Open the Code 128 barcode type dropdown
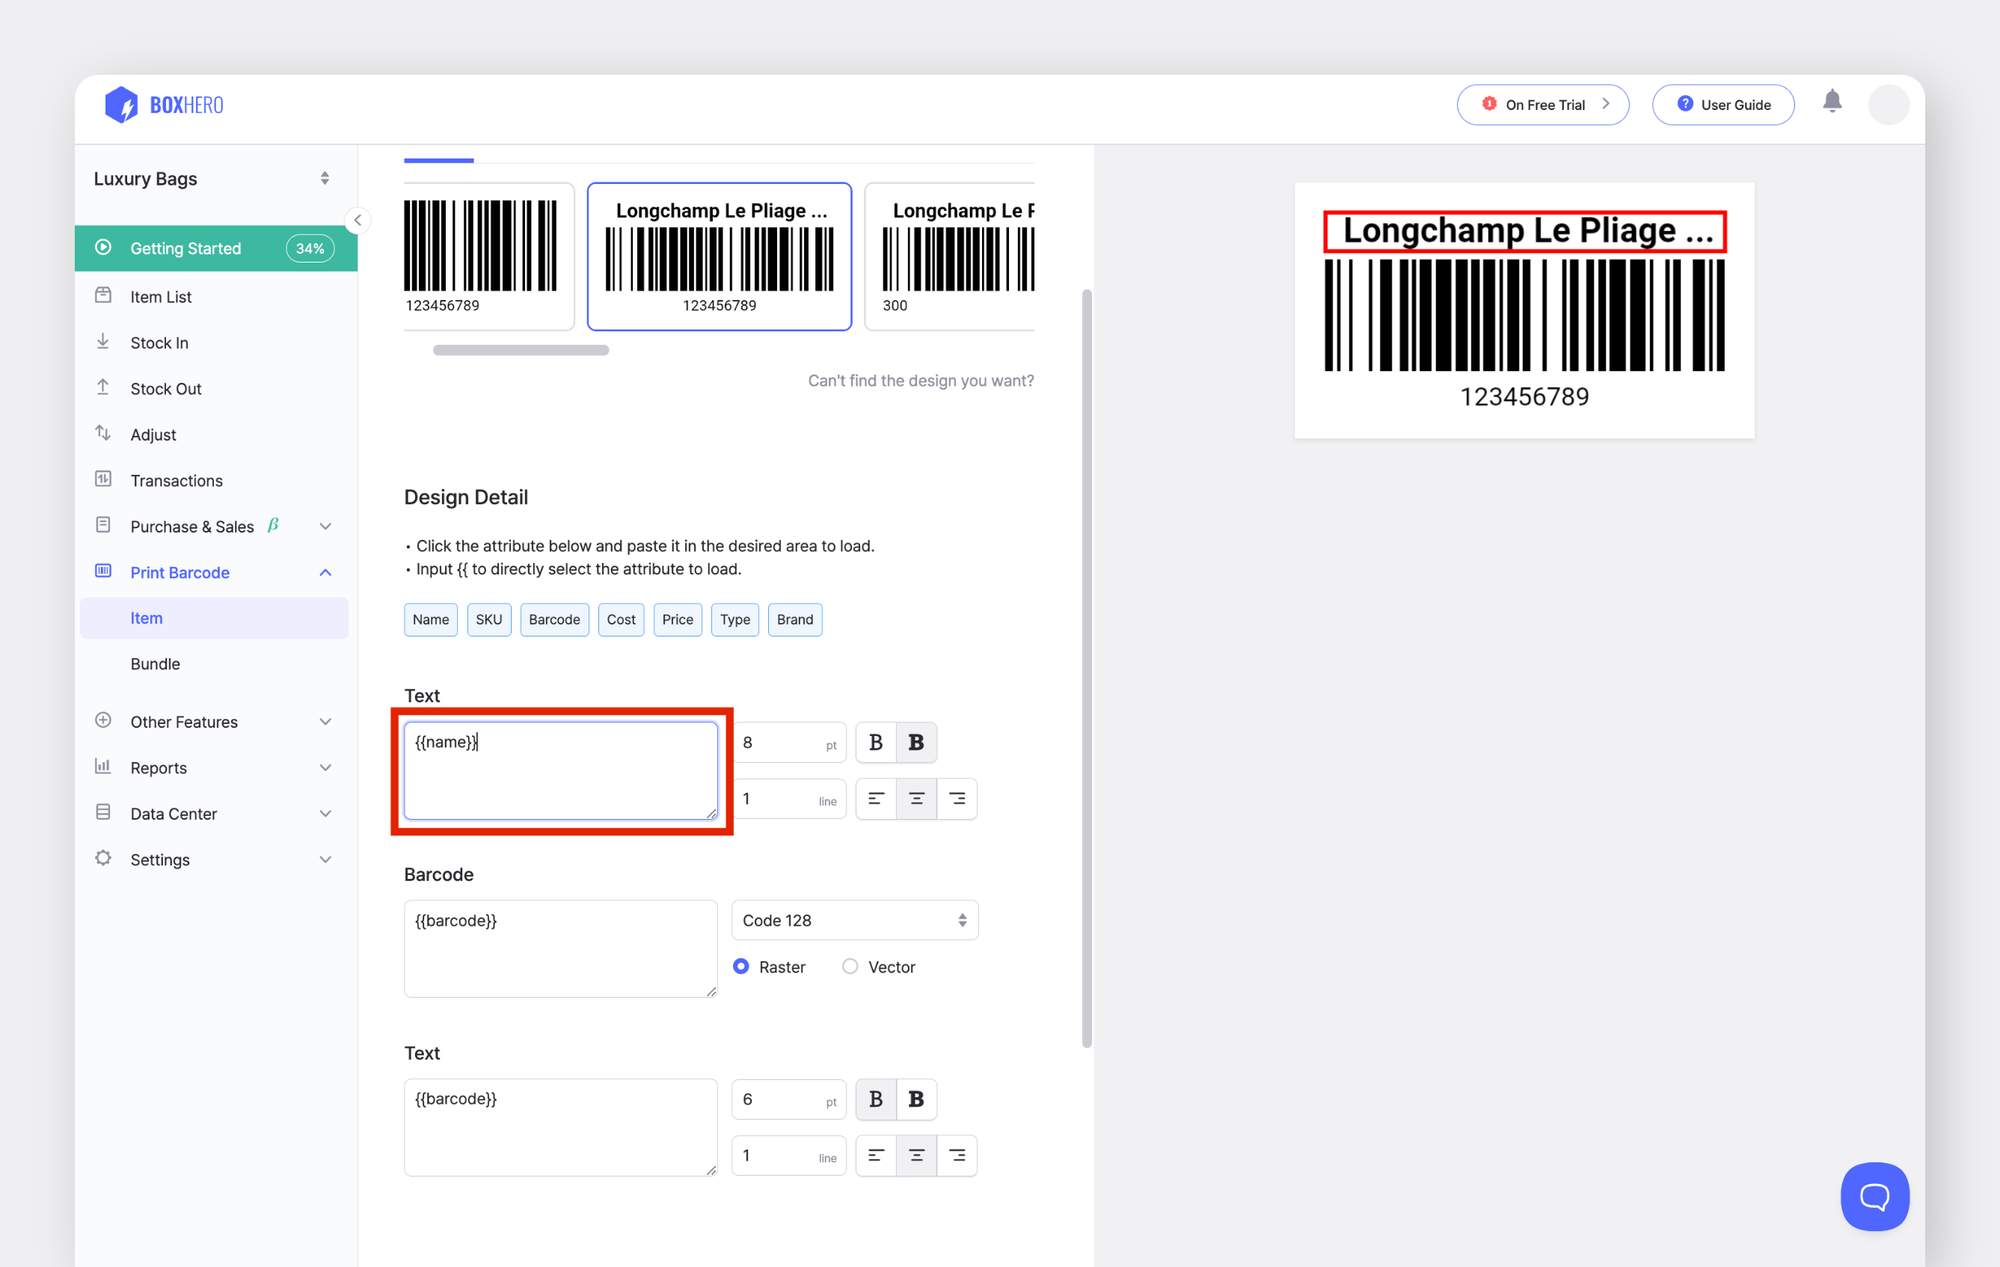The height and width of the screenshot is (1267, 2000). 854,920
